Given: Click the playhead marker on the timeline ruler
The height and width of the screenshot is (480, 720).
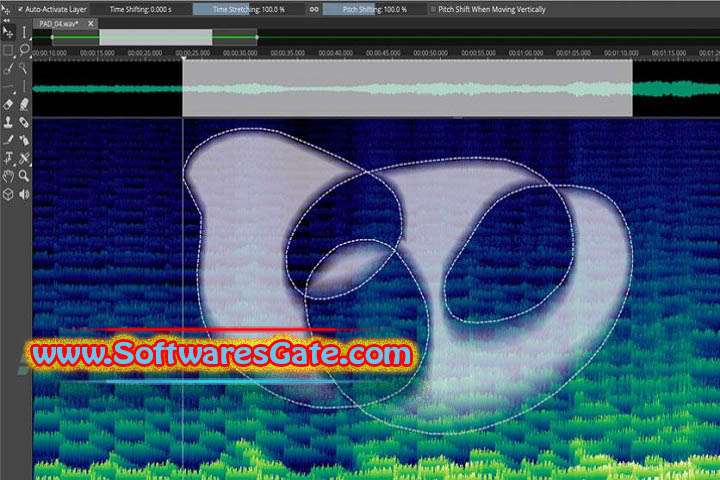Looking at the screenshot, I should coord(183,58).
